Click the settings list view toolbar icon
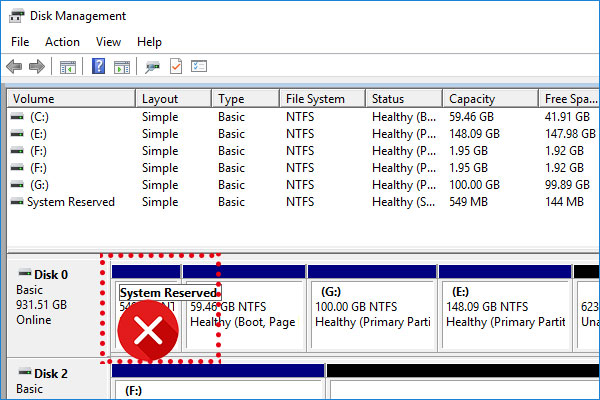 coord(199,66)
